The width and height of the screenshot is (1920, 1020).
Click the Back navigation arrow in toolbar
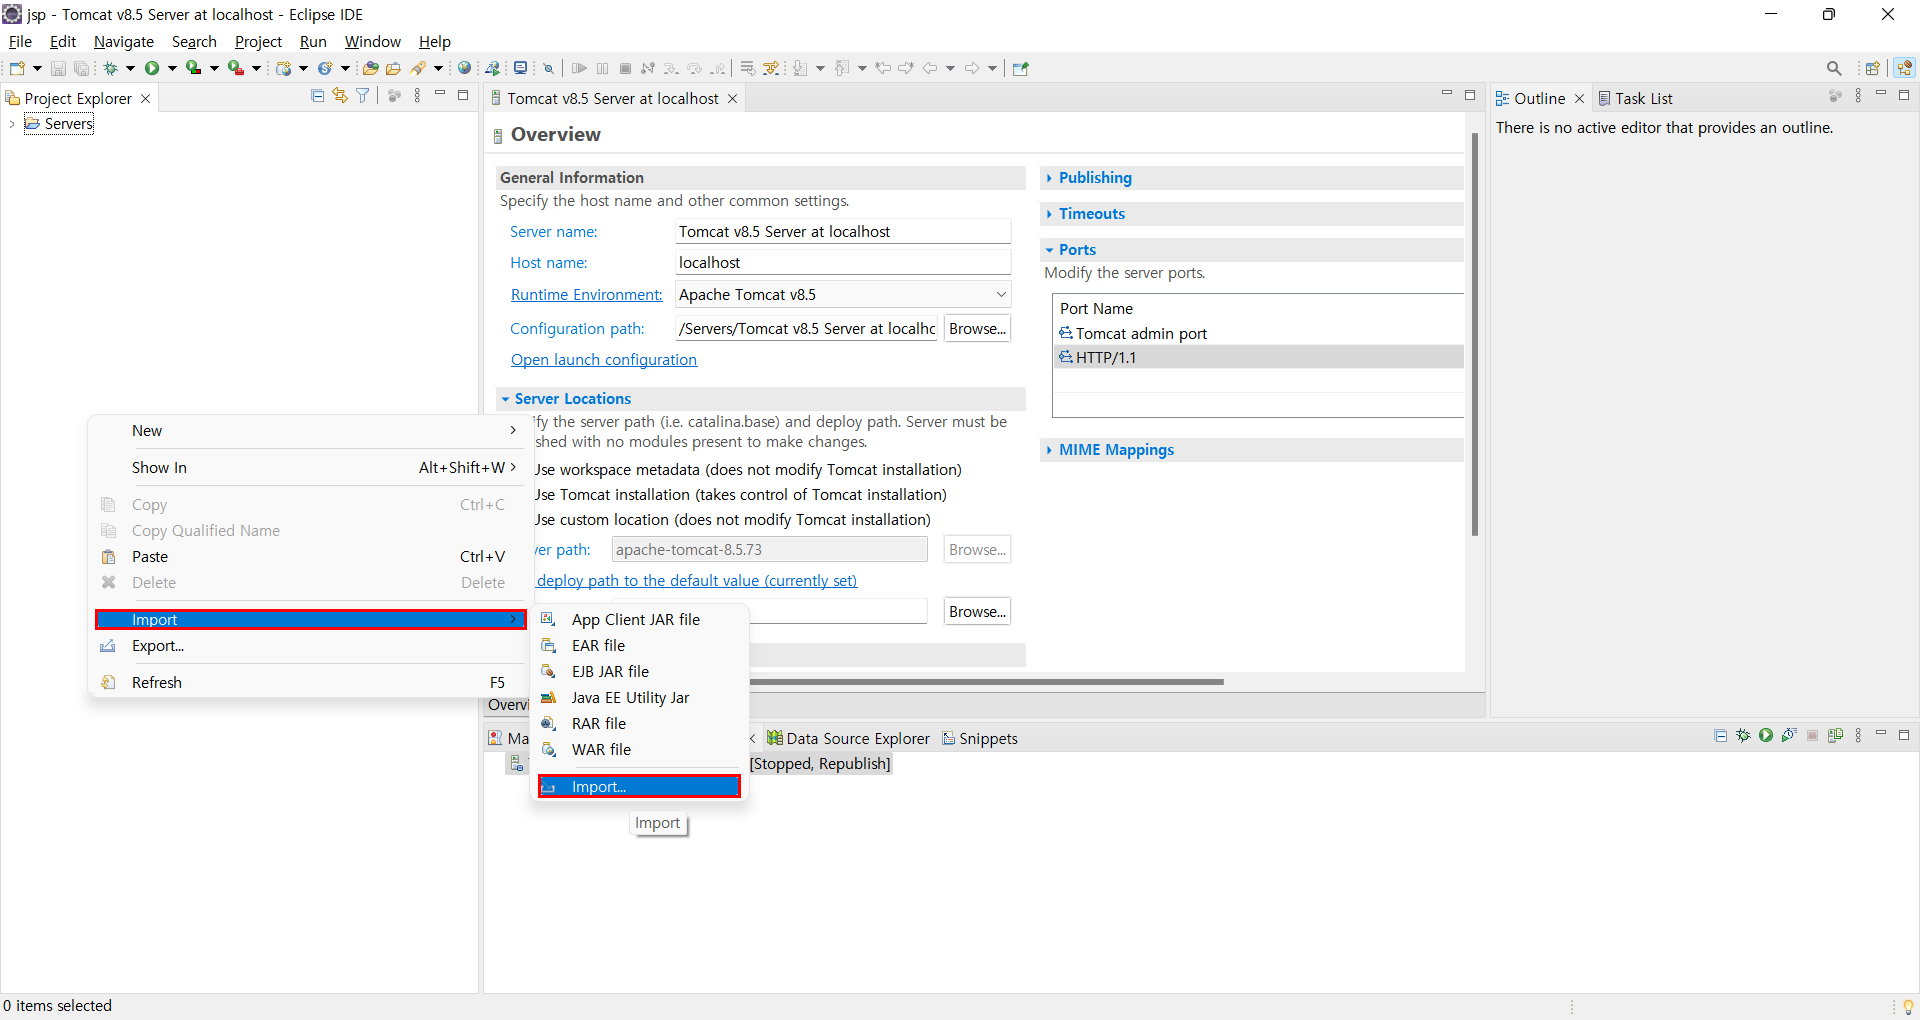tap(930, 68)
